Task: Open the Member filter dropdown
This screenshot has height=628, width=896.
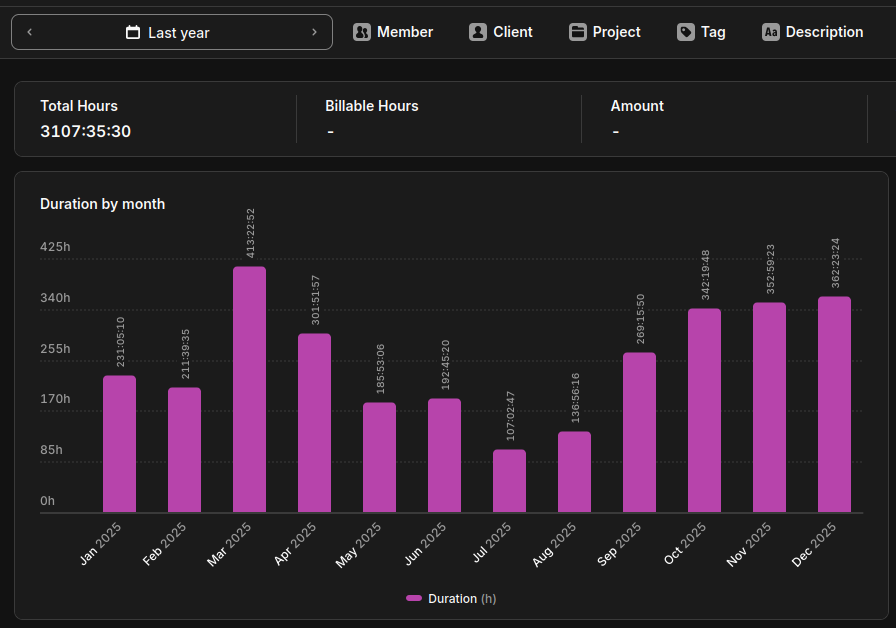Action: coord(393,32)
